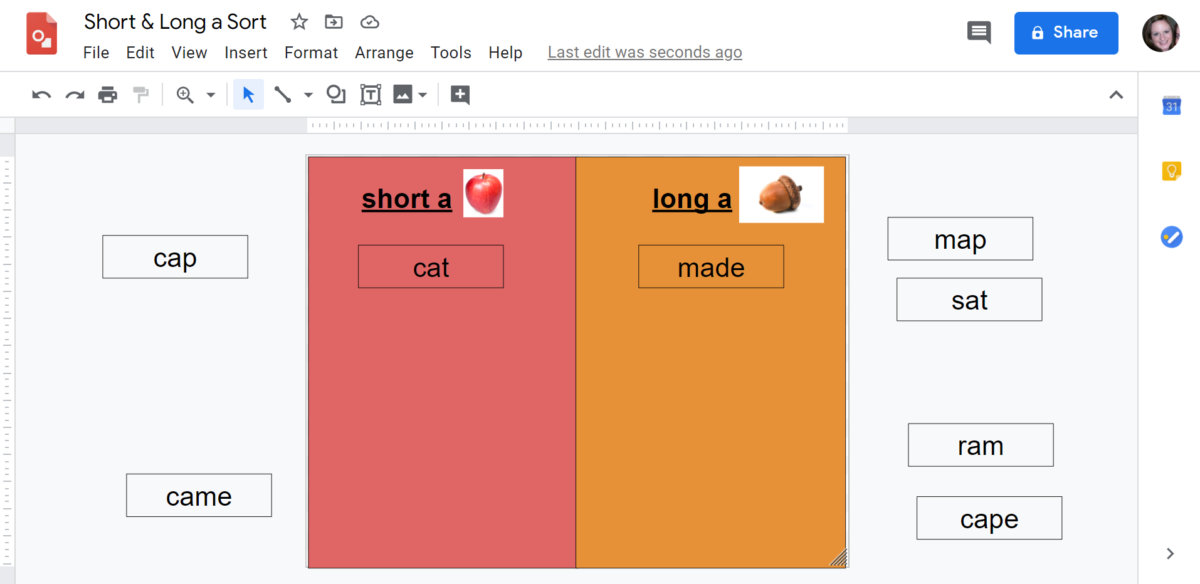
Task: Activate the paint format tool
Action: coord(141,95)
